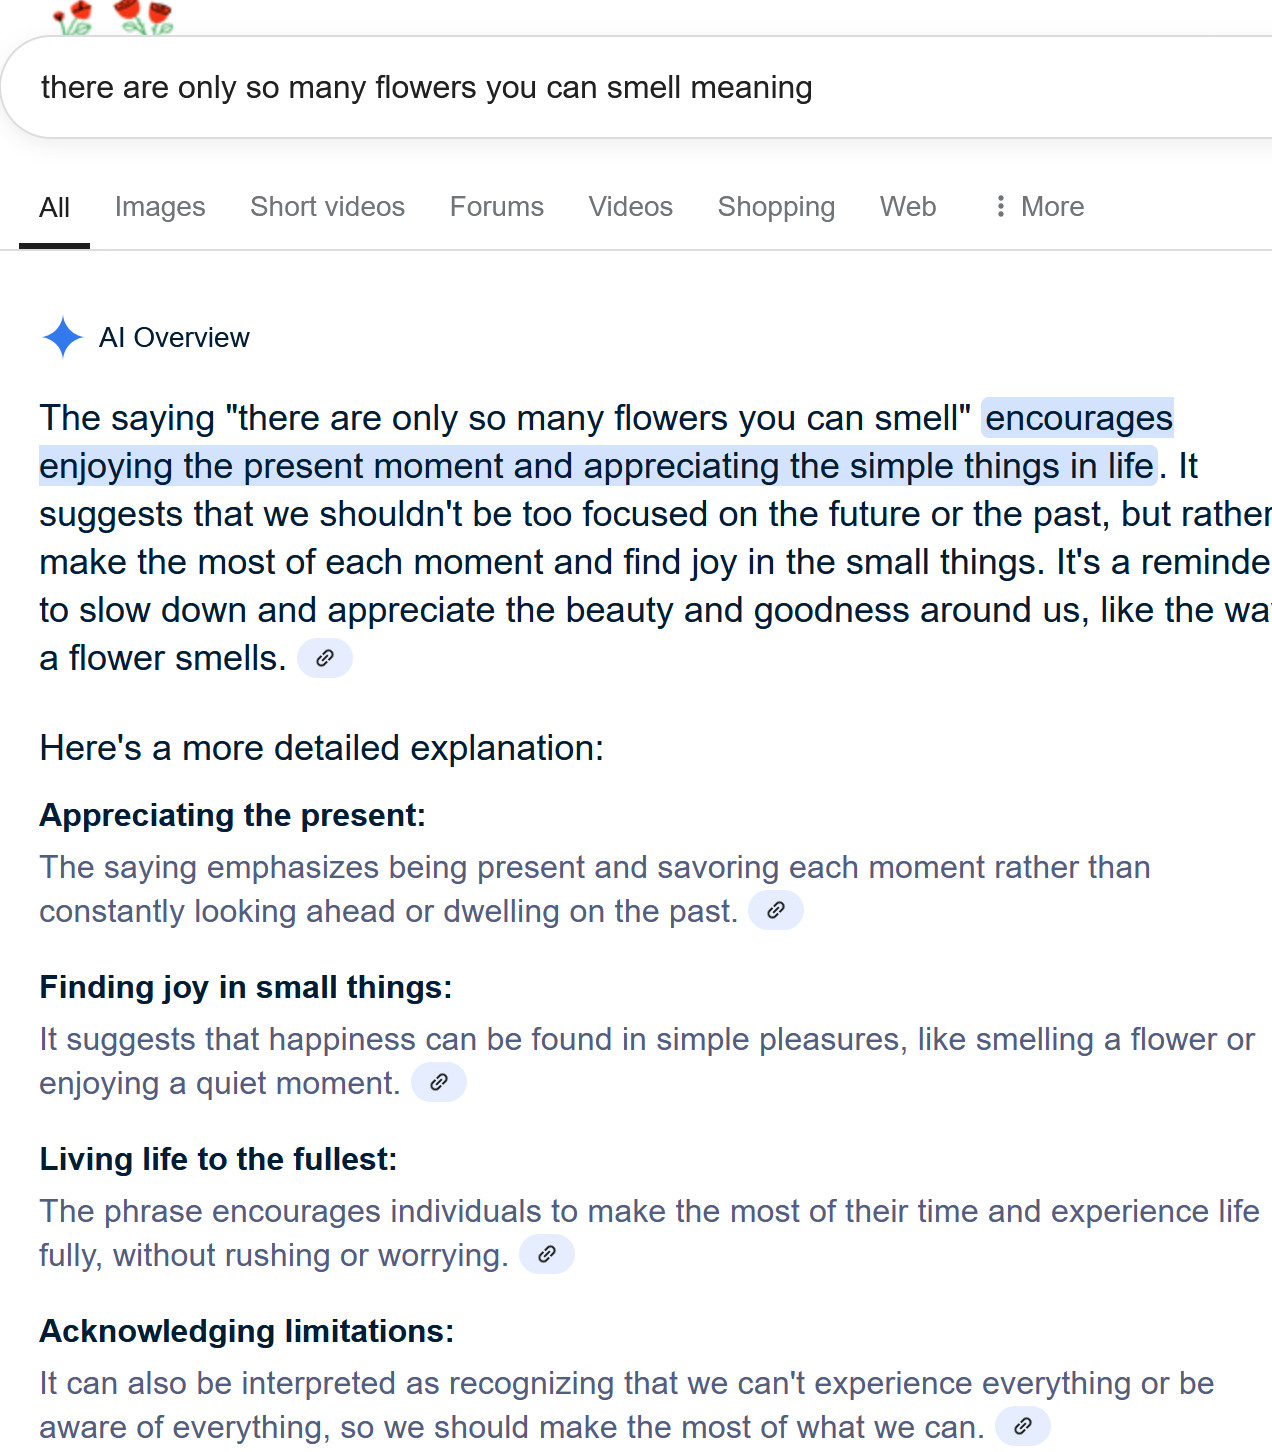
Task: Click the "Acknowledging limitations:" heading
Action: pos(246,1331)
